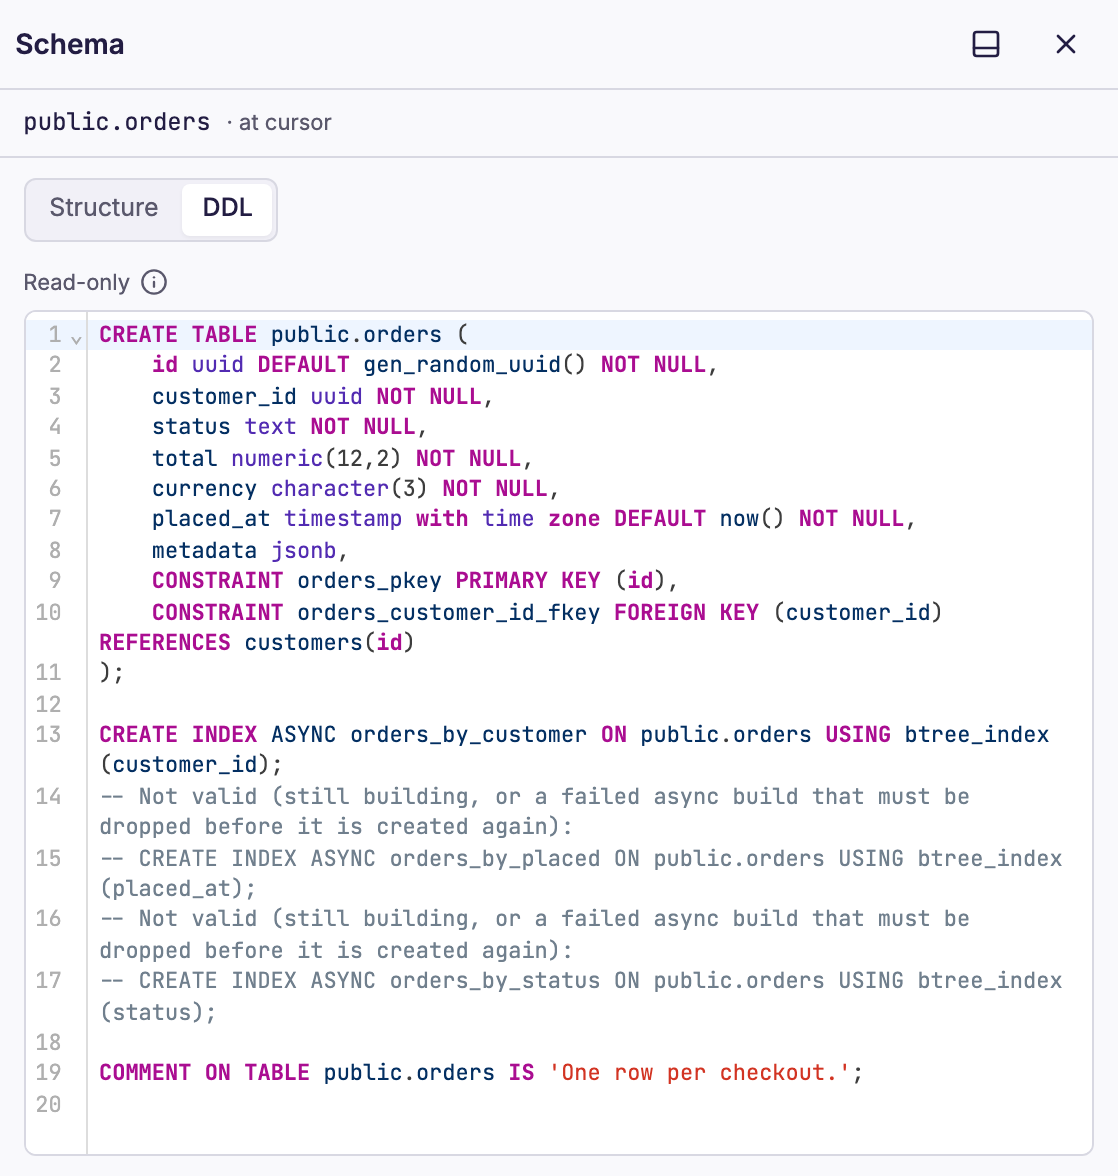Close the Schema panel
The width and height of the screenshot is (1118, 1176).
[x=1066, y=44]
